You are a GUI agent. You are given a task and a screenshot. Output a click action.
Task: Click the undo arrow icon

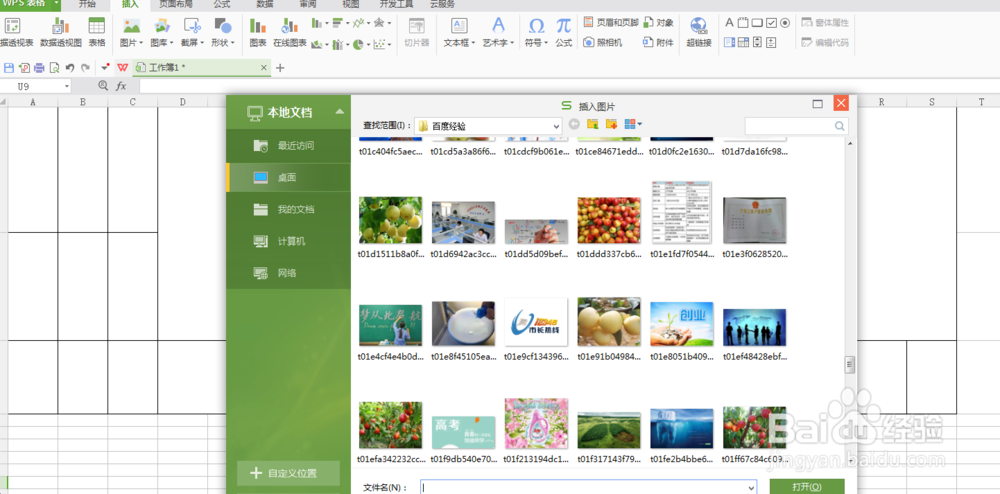70,68
